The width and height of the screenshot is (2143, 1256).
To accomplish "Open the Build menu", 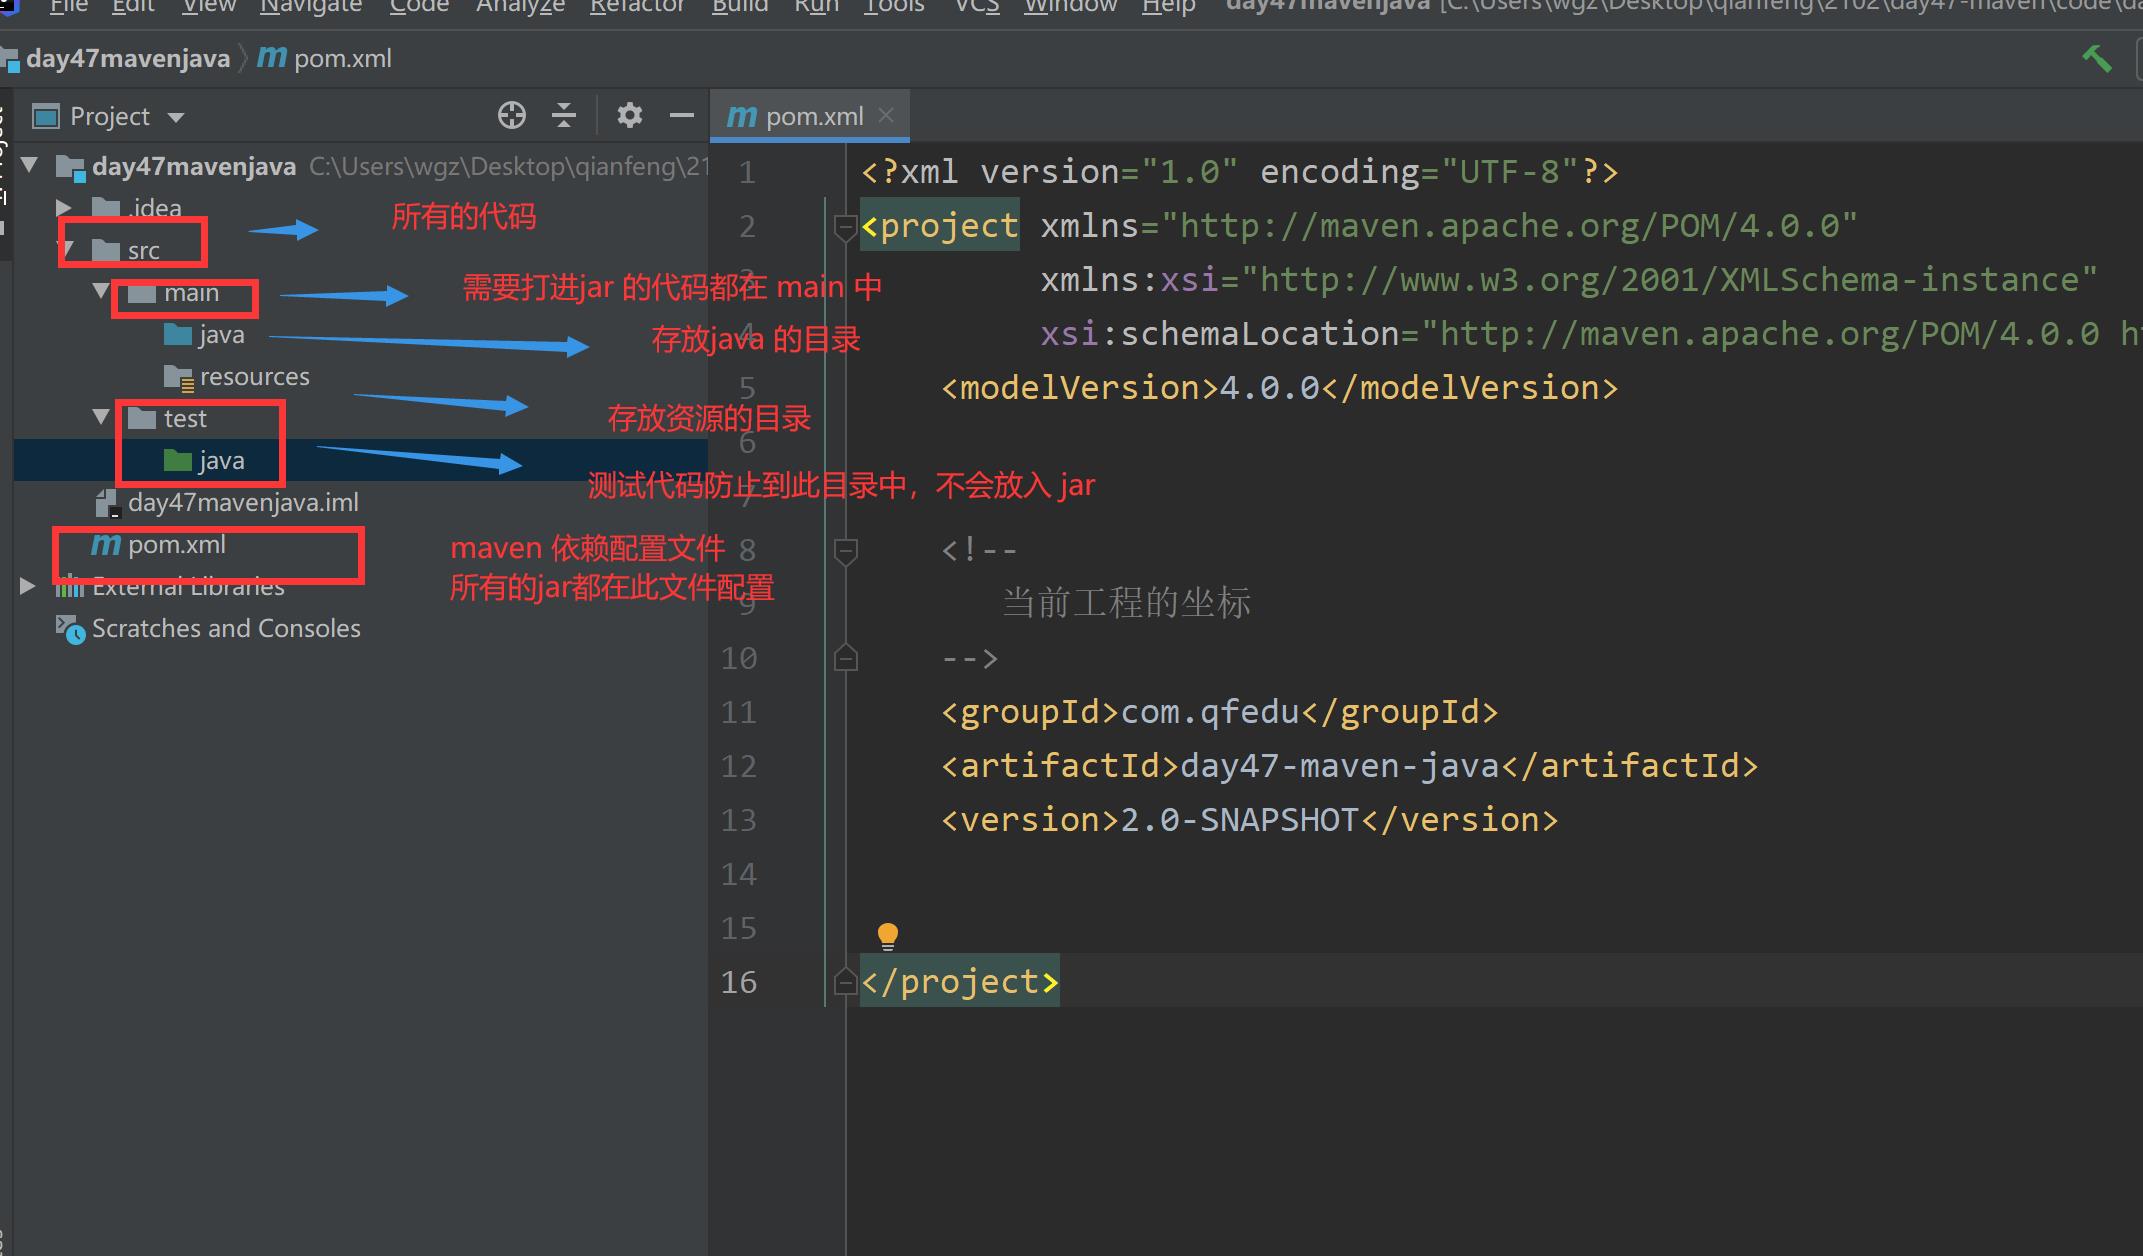I will [x=740, y=7].
